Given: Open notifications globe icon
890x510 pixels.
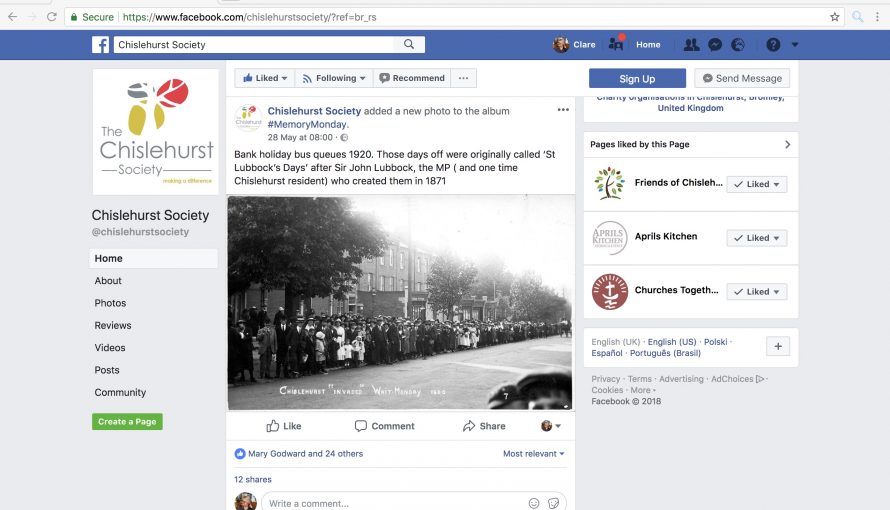Looking at the screenshot, I should point(738,45).
